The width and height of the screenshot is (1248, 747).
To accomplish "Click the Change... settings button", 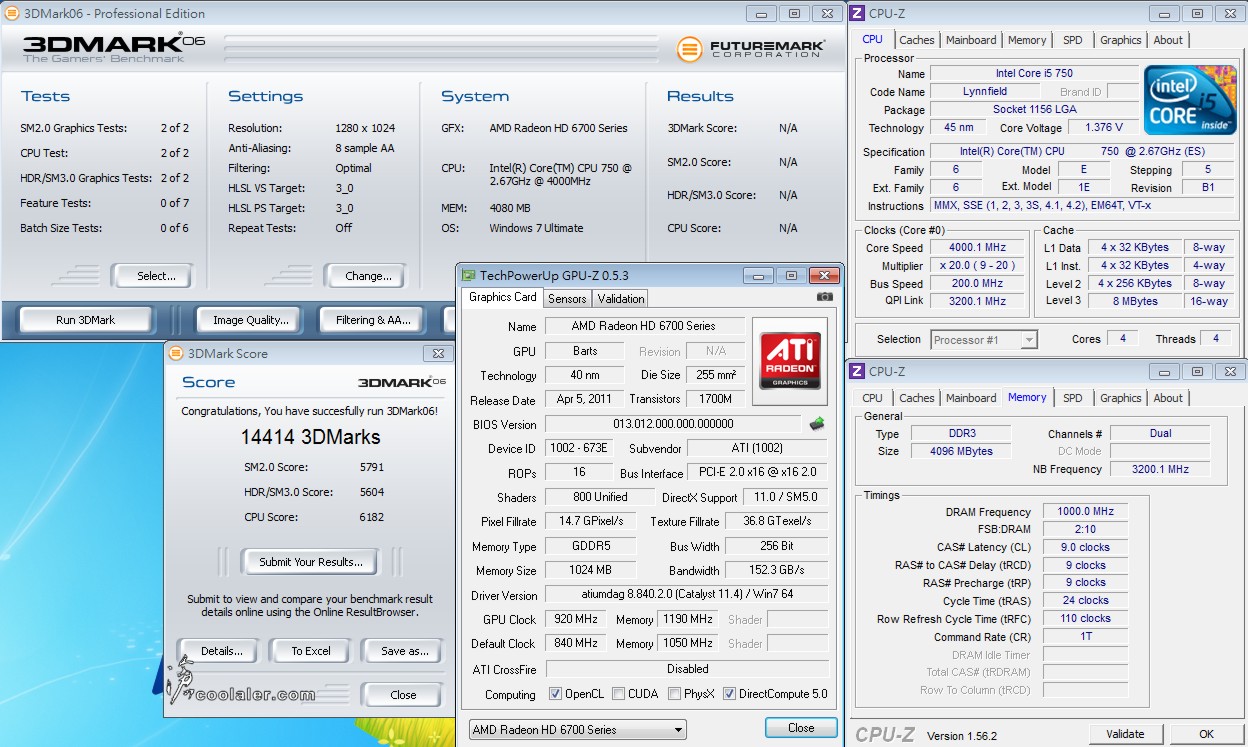I will pyautogui.click(x=363, y=276).
